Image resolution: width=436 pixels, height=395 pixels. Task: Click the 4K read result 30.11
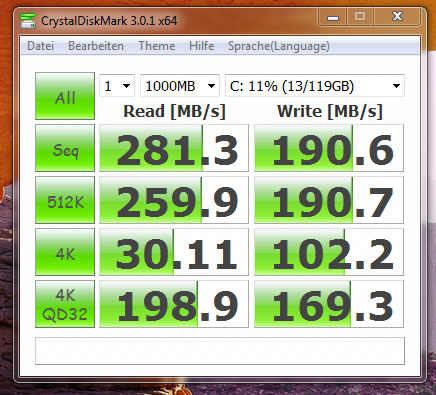174,252
